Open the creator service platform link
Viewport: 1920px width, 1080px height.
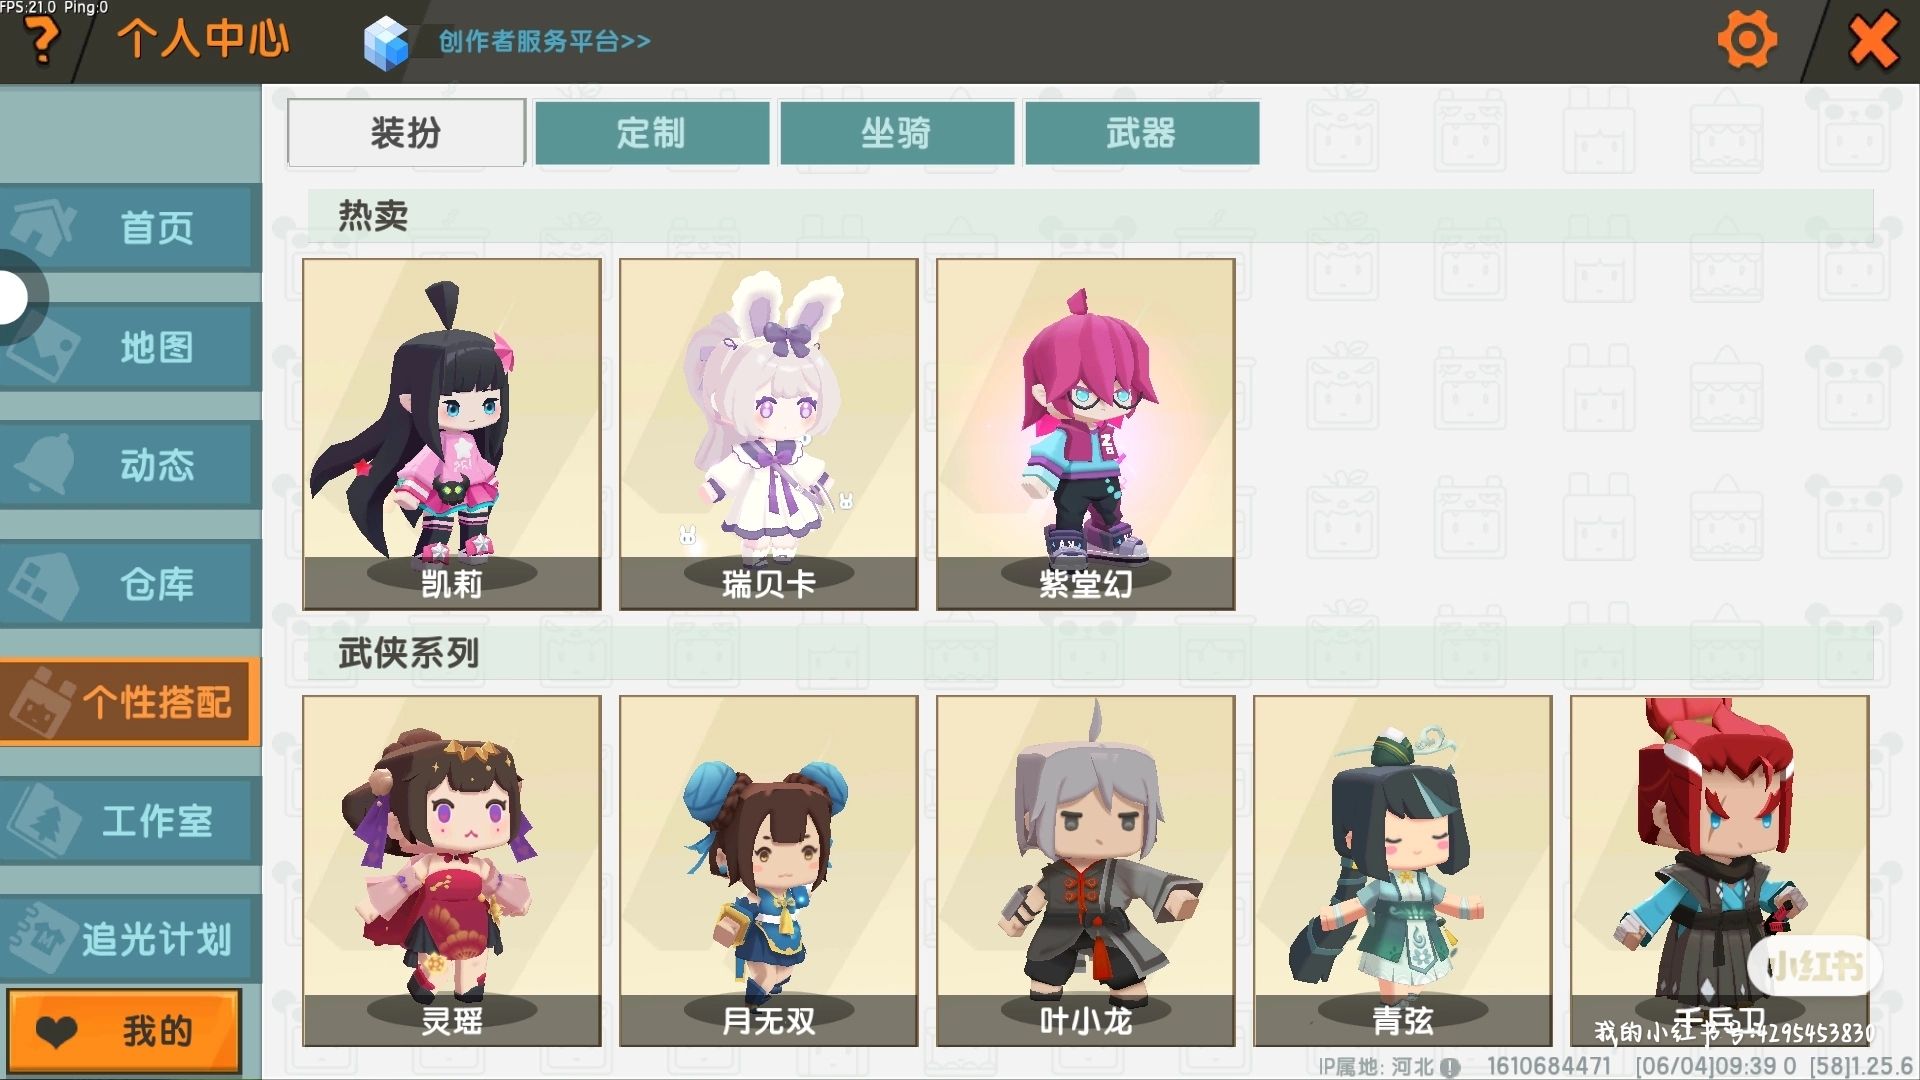coord(544,41)
